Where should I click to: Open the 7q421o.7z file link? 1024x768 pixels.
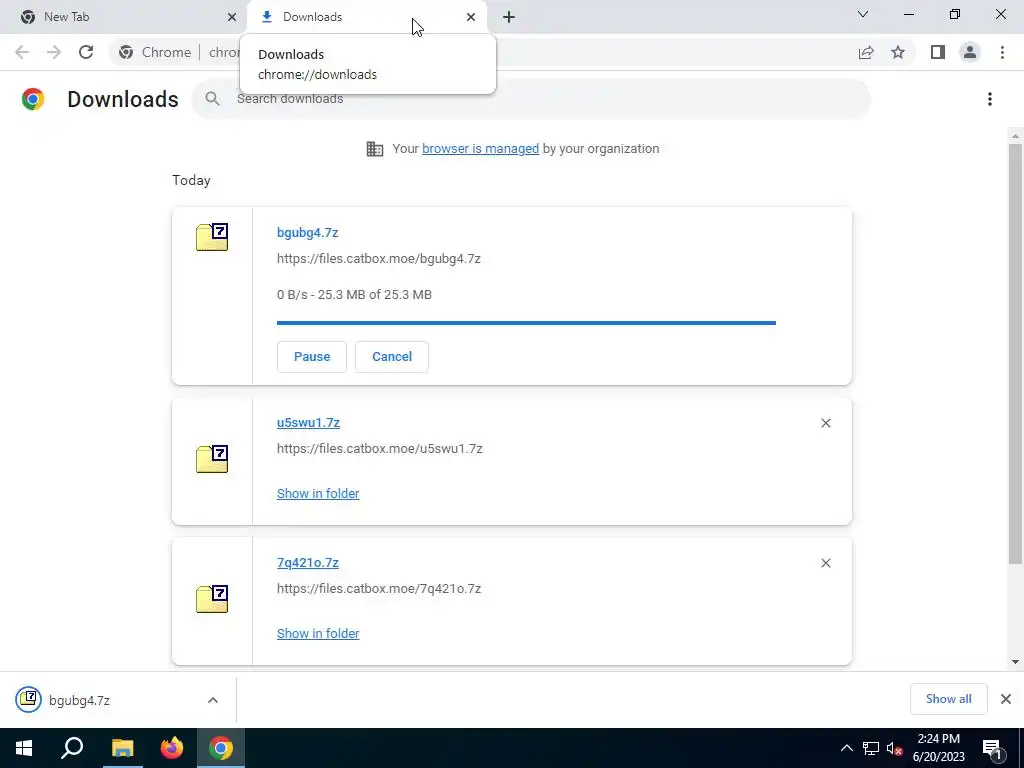coord(308,562)
